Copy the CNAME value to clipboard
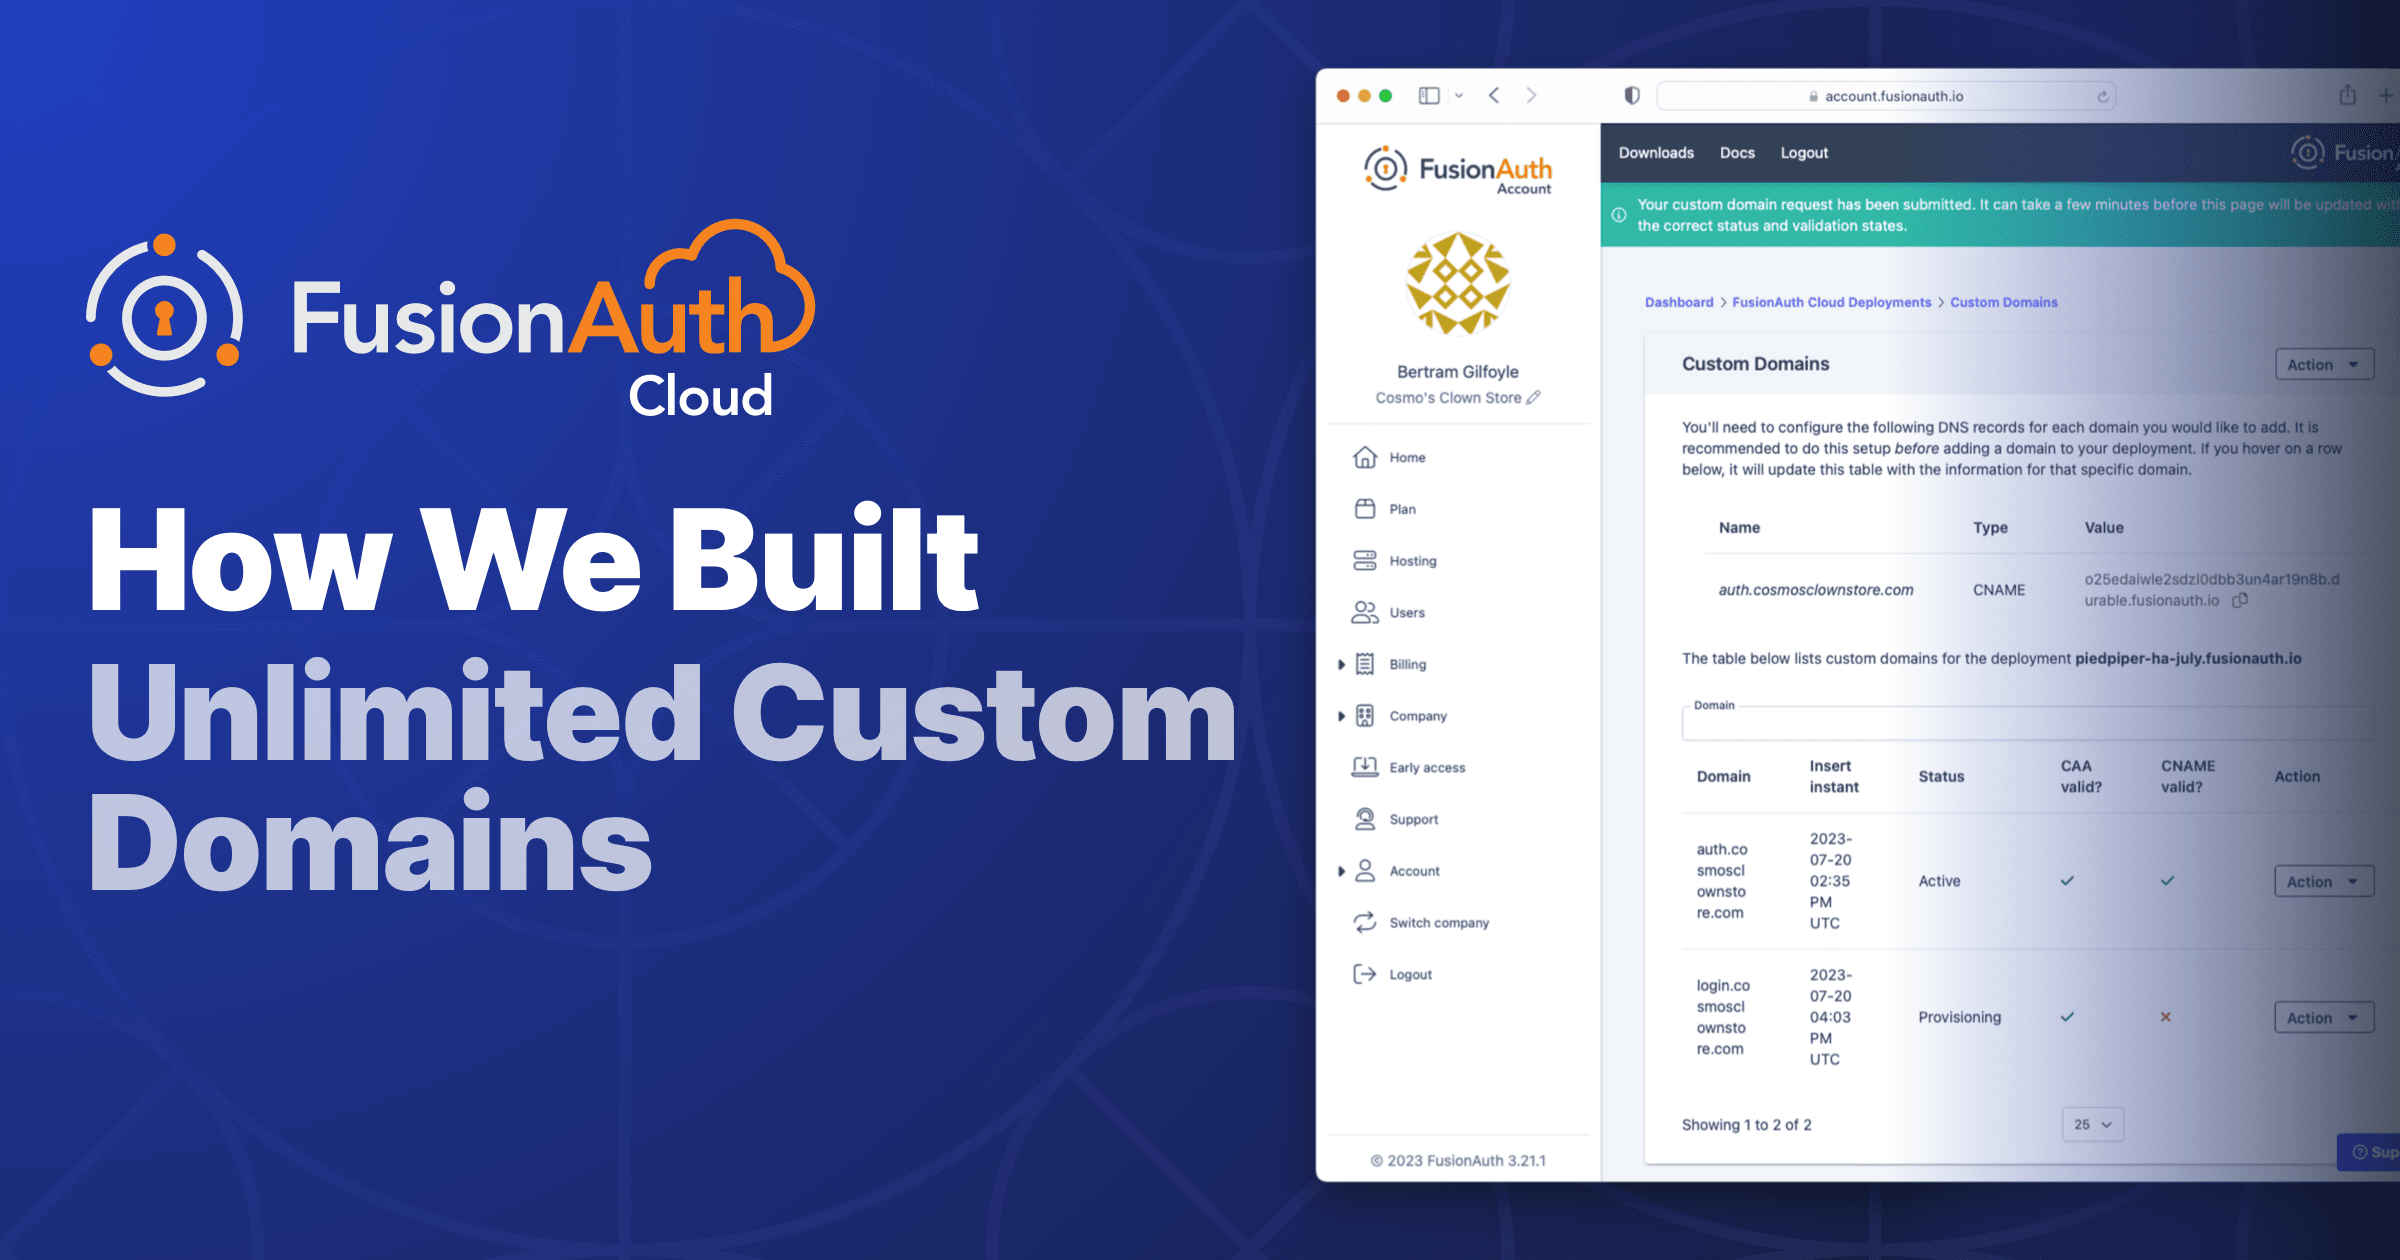2400x1260 pixels. [x=2241, y=600]
